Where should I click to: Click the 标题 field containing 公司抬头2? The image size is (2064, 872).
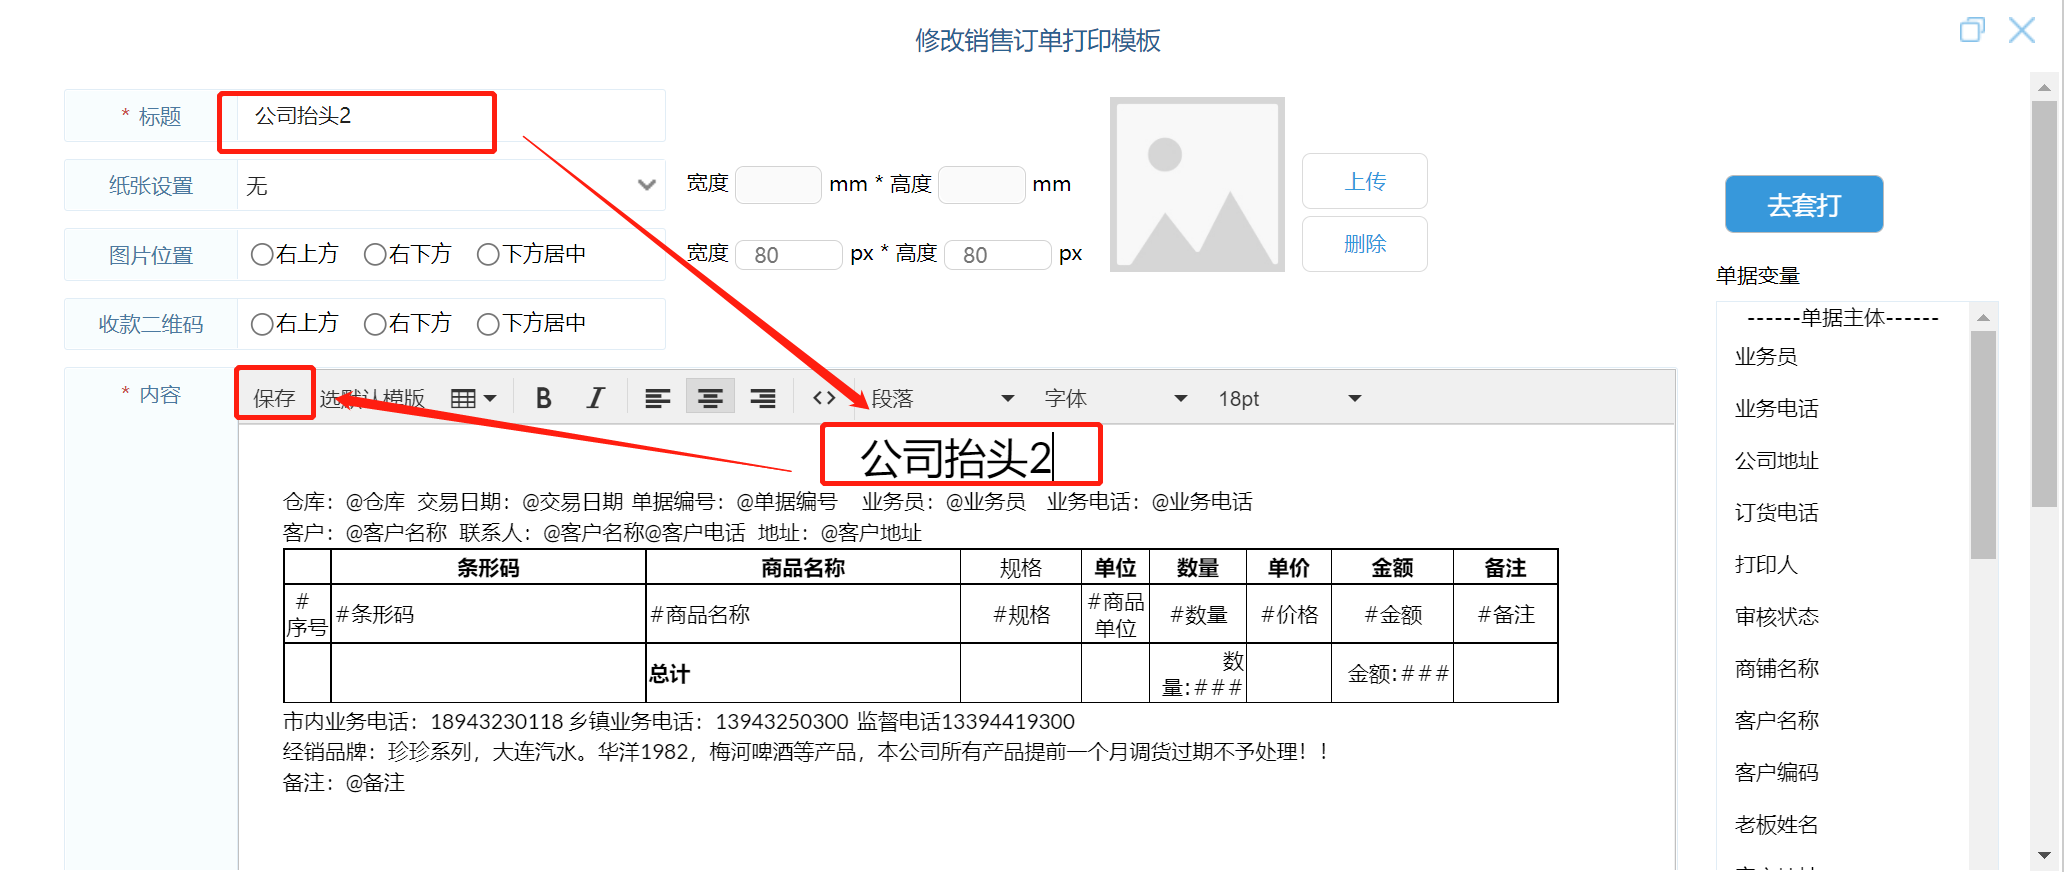click(x=451, y=116)
